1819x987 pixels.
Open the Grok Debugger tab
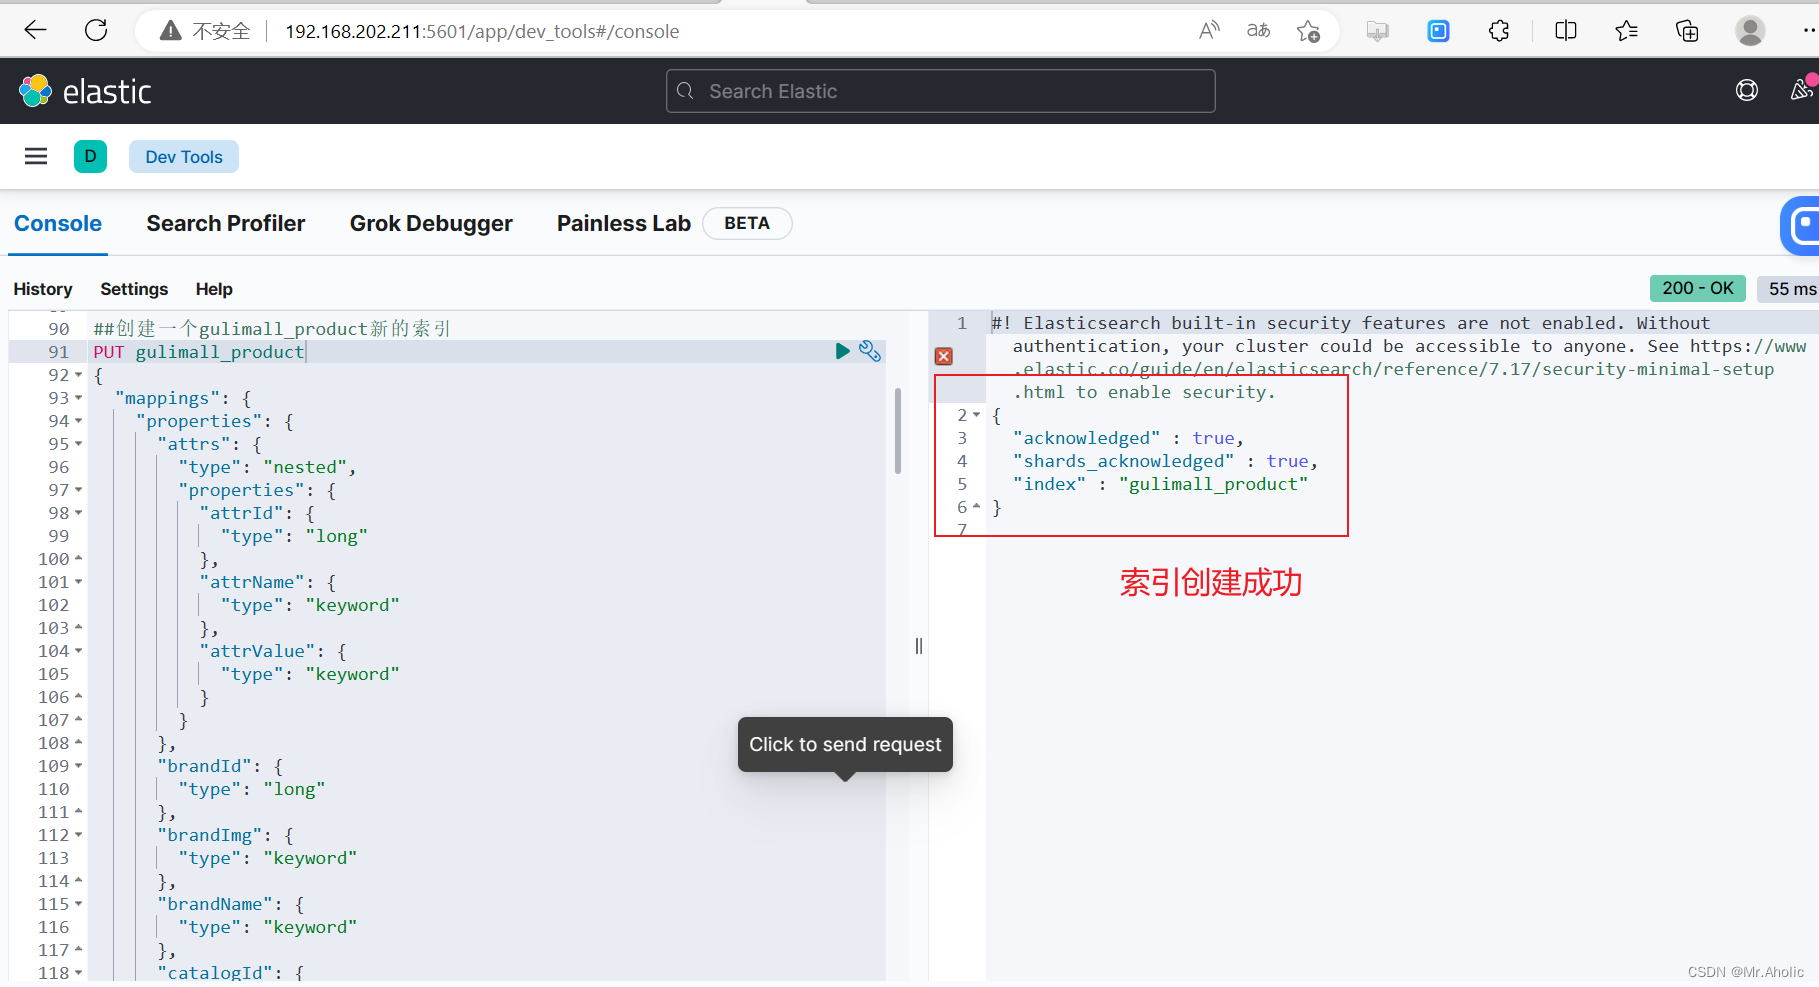[431, 224]
